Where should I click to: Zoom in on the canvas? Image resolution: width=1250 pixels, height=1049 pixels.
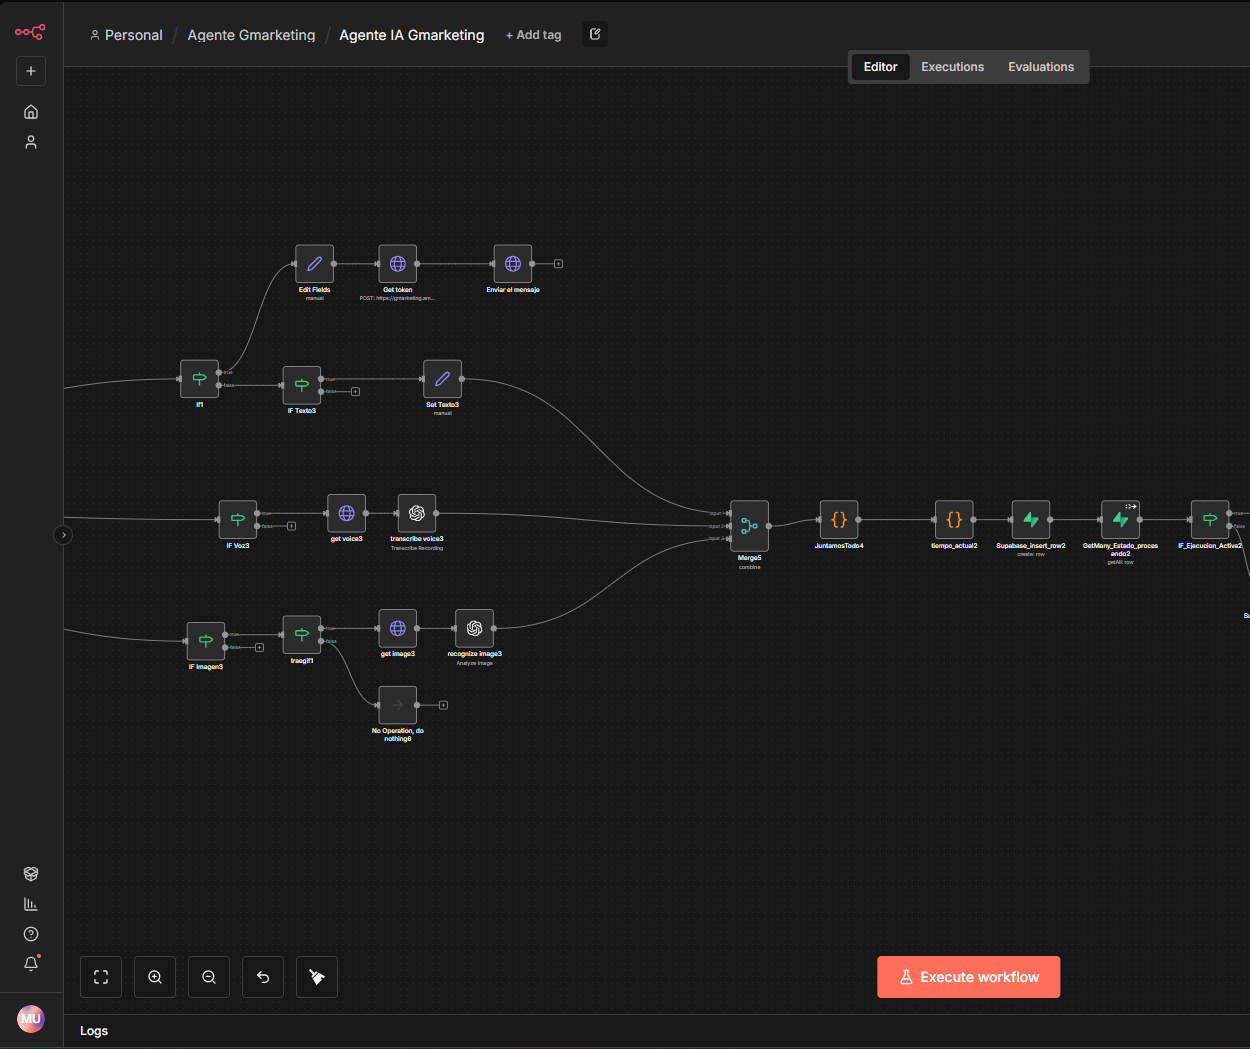pyautogui.click(x=155, y=977)
